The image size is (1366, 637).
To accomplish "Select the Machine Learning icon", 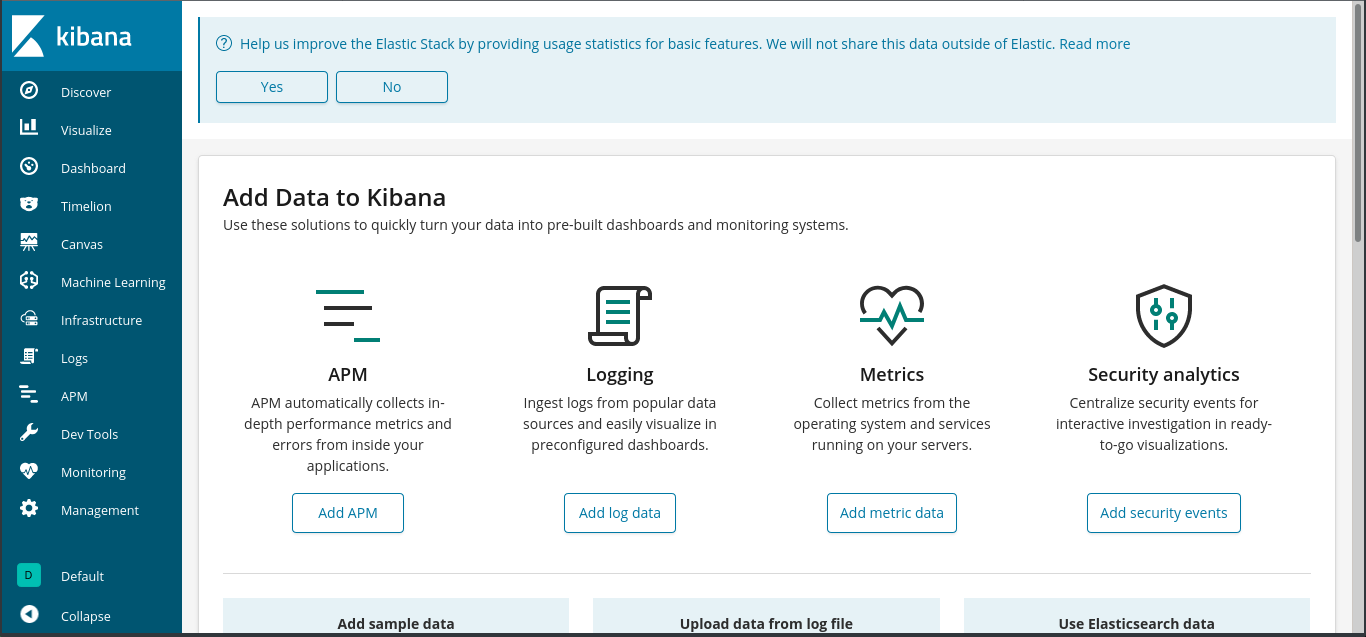I will click(29, 281).
